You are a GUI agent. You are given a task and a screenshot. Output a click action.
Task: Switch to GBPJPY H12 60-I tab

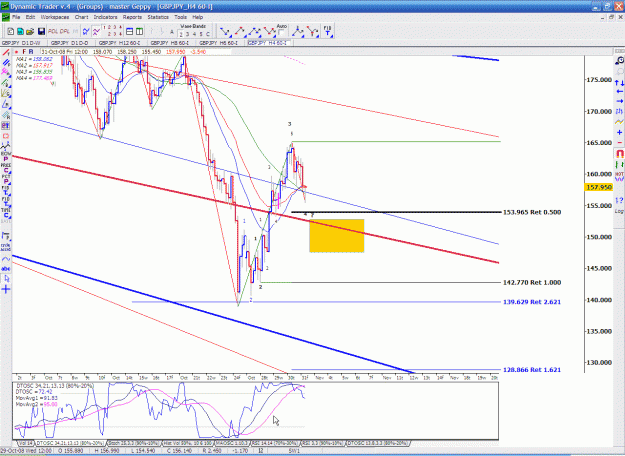click(119, 43)
